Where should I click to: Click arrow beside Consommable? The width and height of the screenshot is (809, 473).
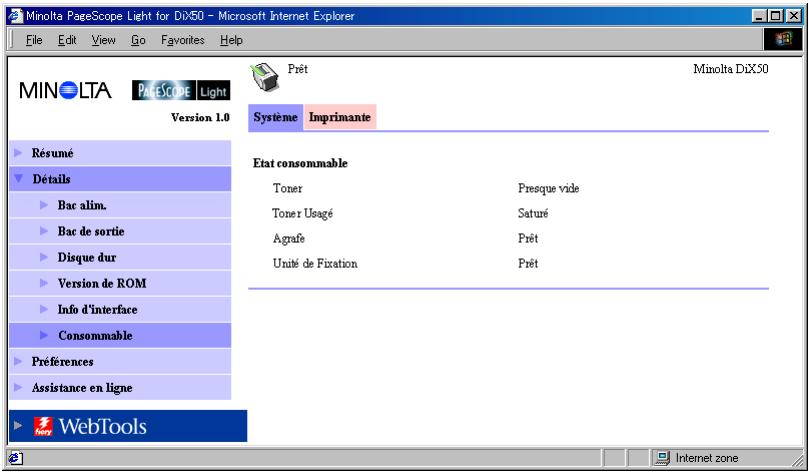pos(44,335)
